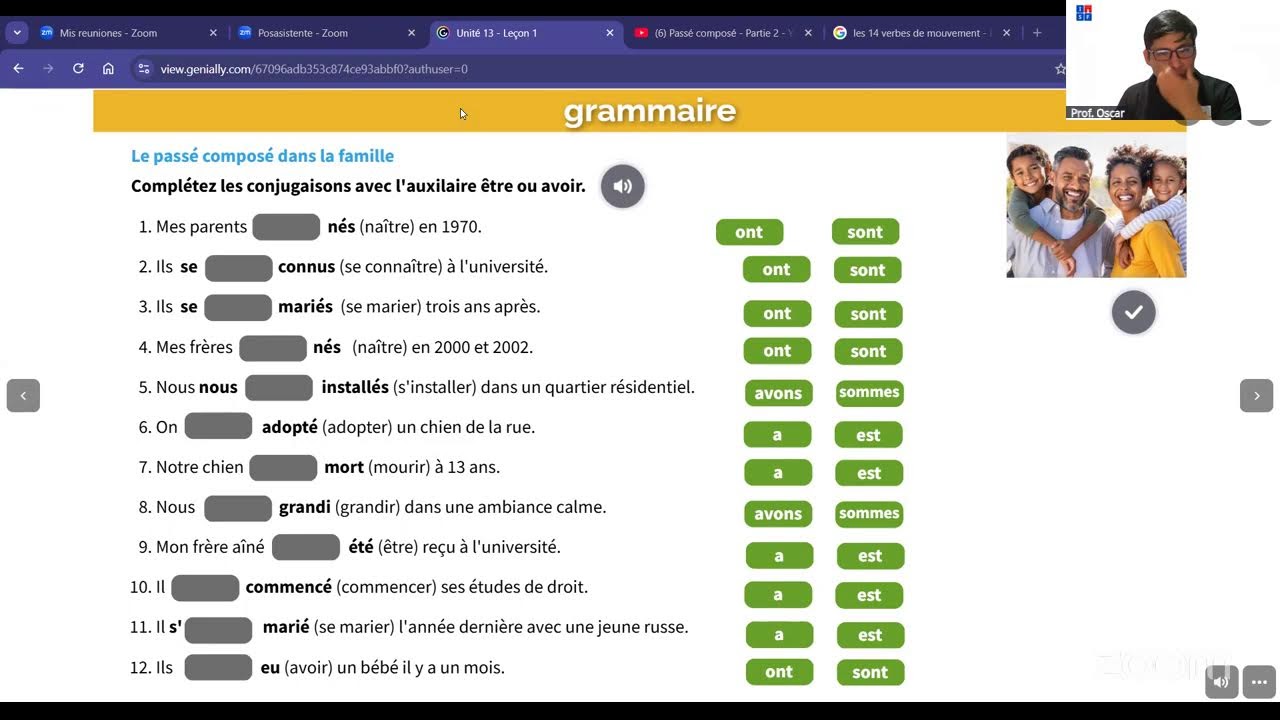Switch to Mis reuniones - Zoom tab
This screenshot has height=720, width=1280.
coord(128,33)
